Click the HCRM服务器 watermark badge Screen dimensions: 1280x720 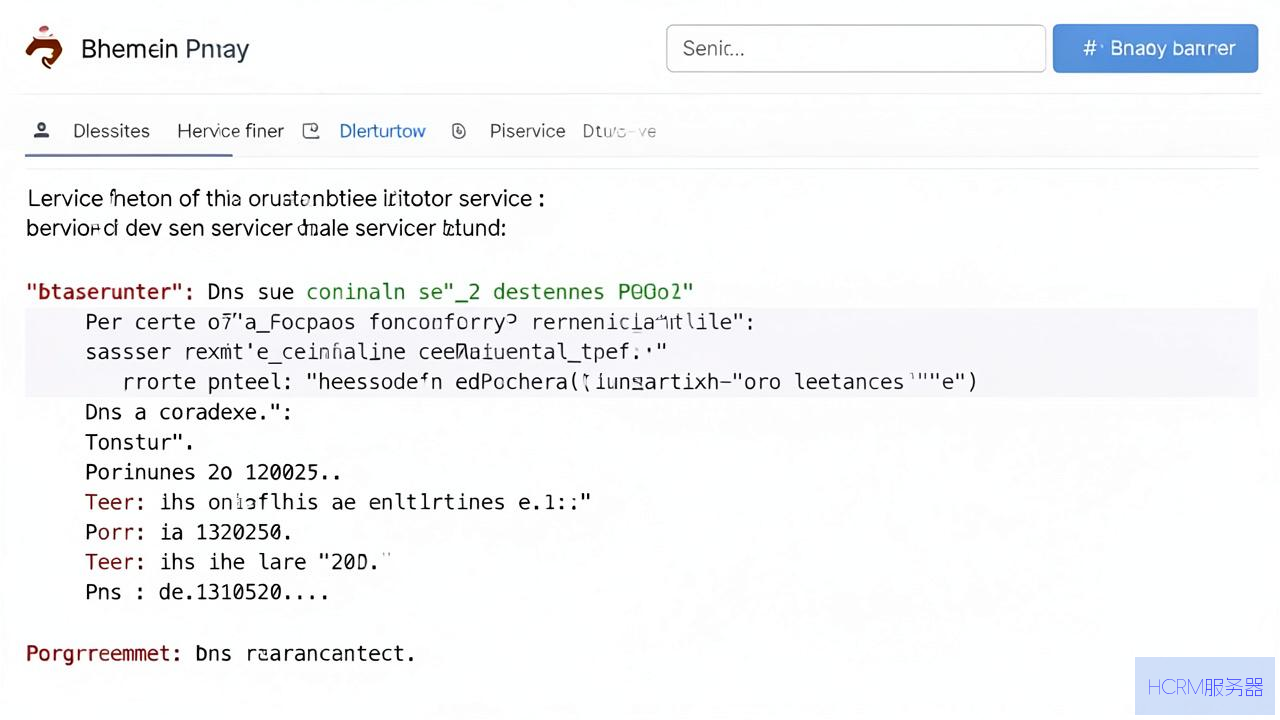[x=1205, y=686]
